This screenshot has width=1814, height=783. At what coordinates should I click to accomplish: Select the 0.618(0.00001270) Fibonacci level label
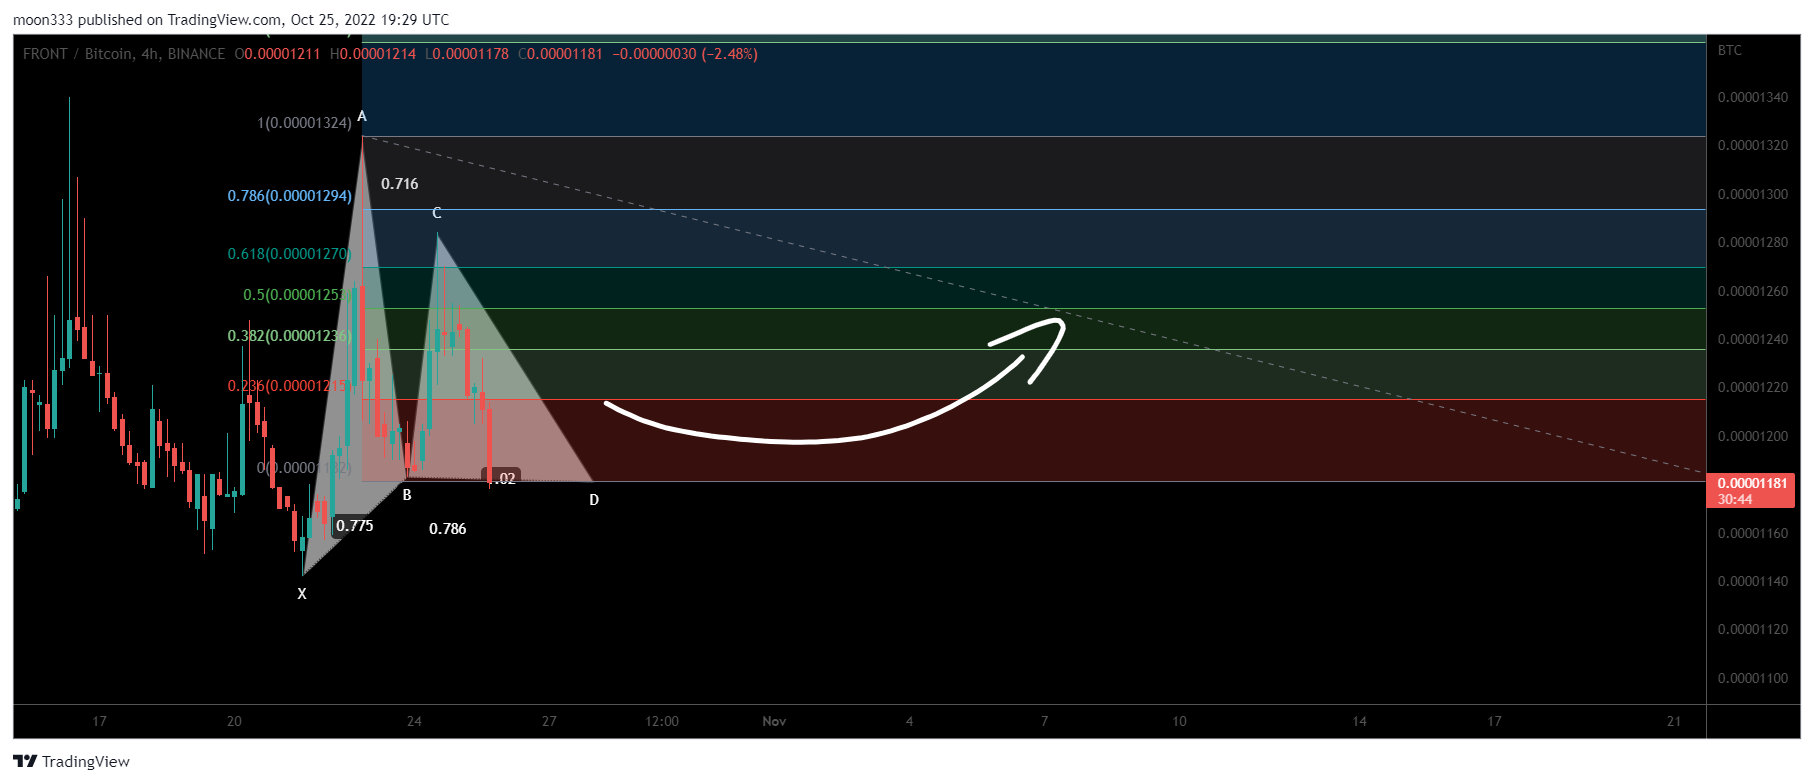pos(289,254)
